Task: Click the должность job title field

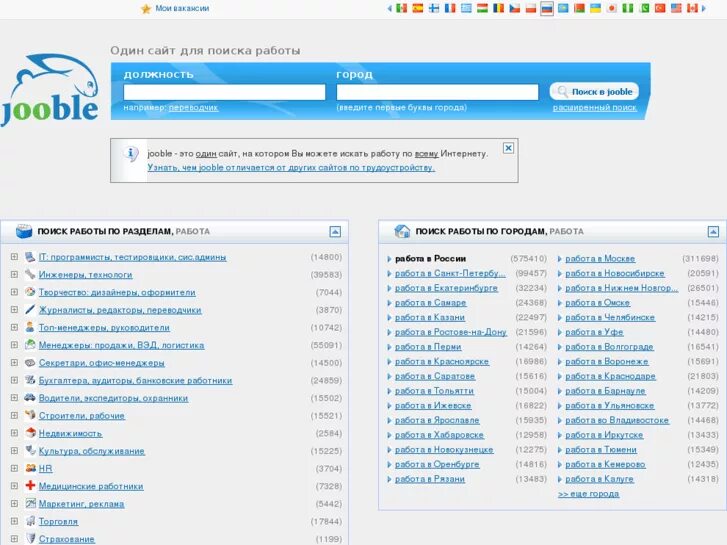Action: point(224,92)
